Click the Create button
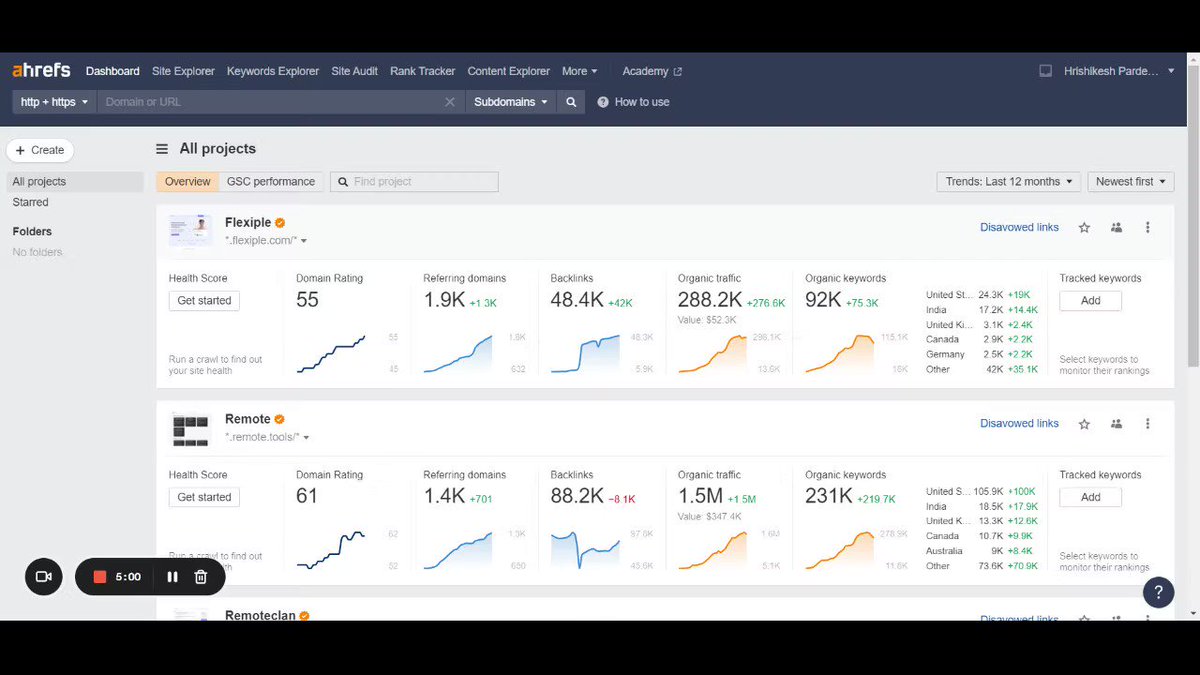 click(40, 150)
